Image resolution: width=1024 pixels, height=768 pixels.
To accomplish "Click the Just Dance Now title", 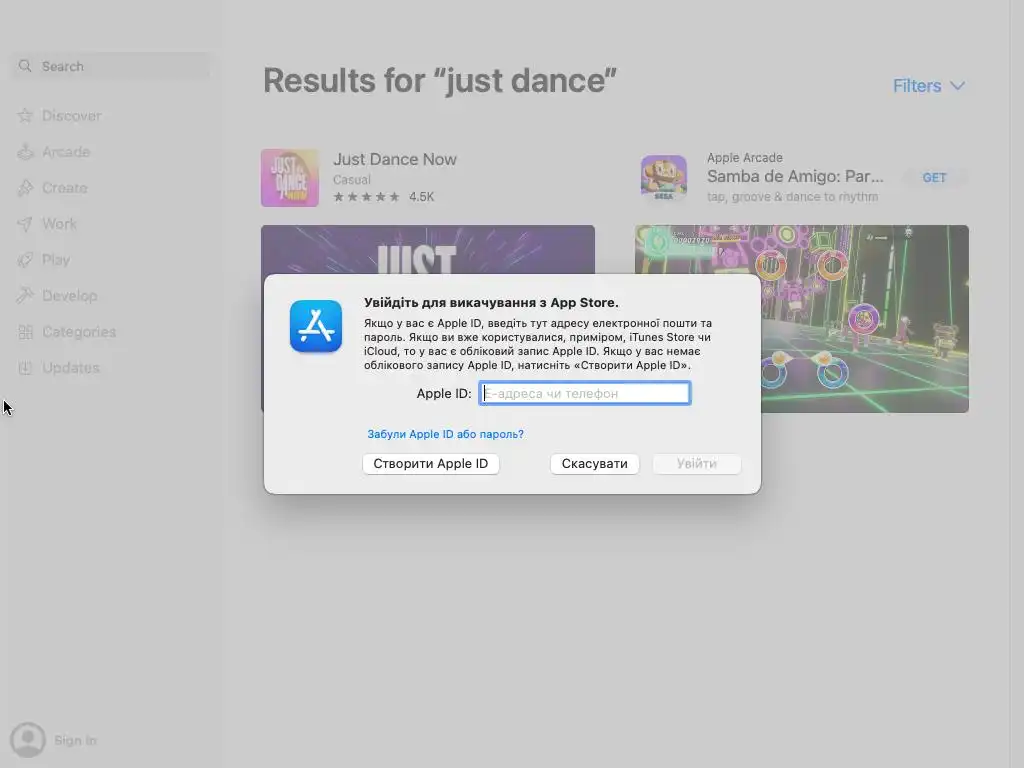I will [x=395, y=159].
